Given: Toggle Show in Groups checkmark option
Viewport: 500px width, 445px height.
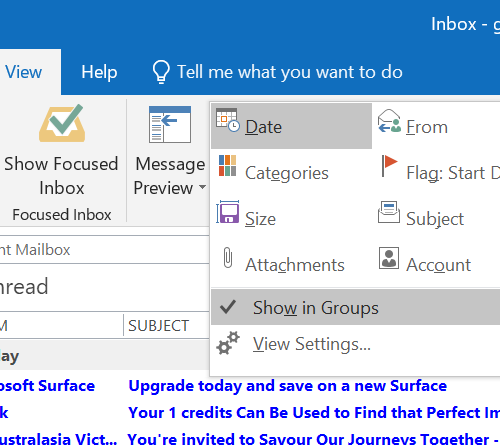Looking at the screenshot, I should click(x=355, y=307).
